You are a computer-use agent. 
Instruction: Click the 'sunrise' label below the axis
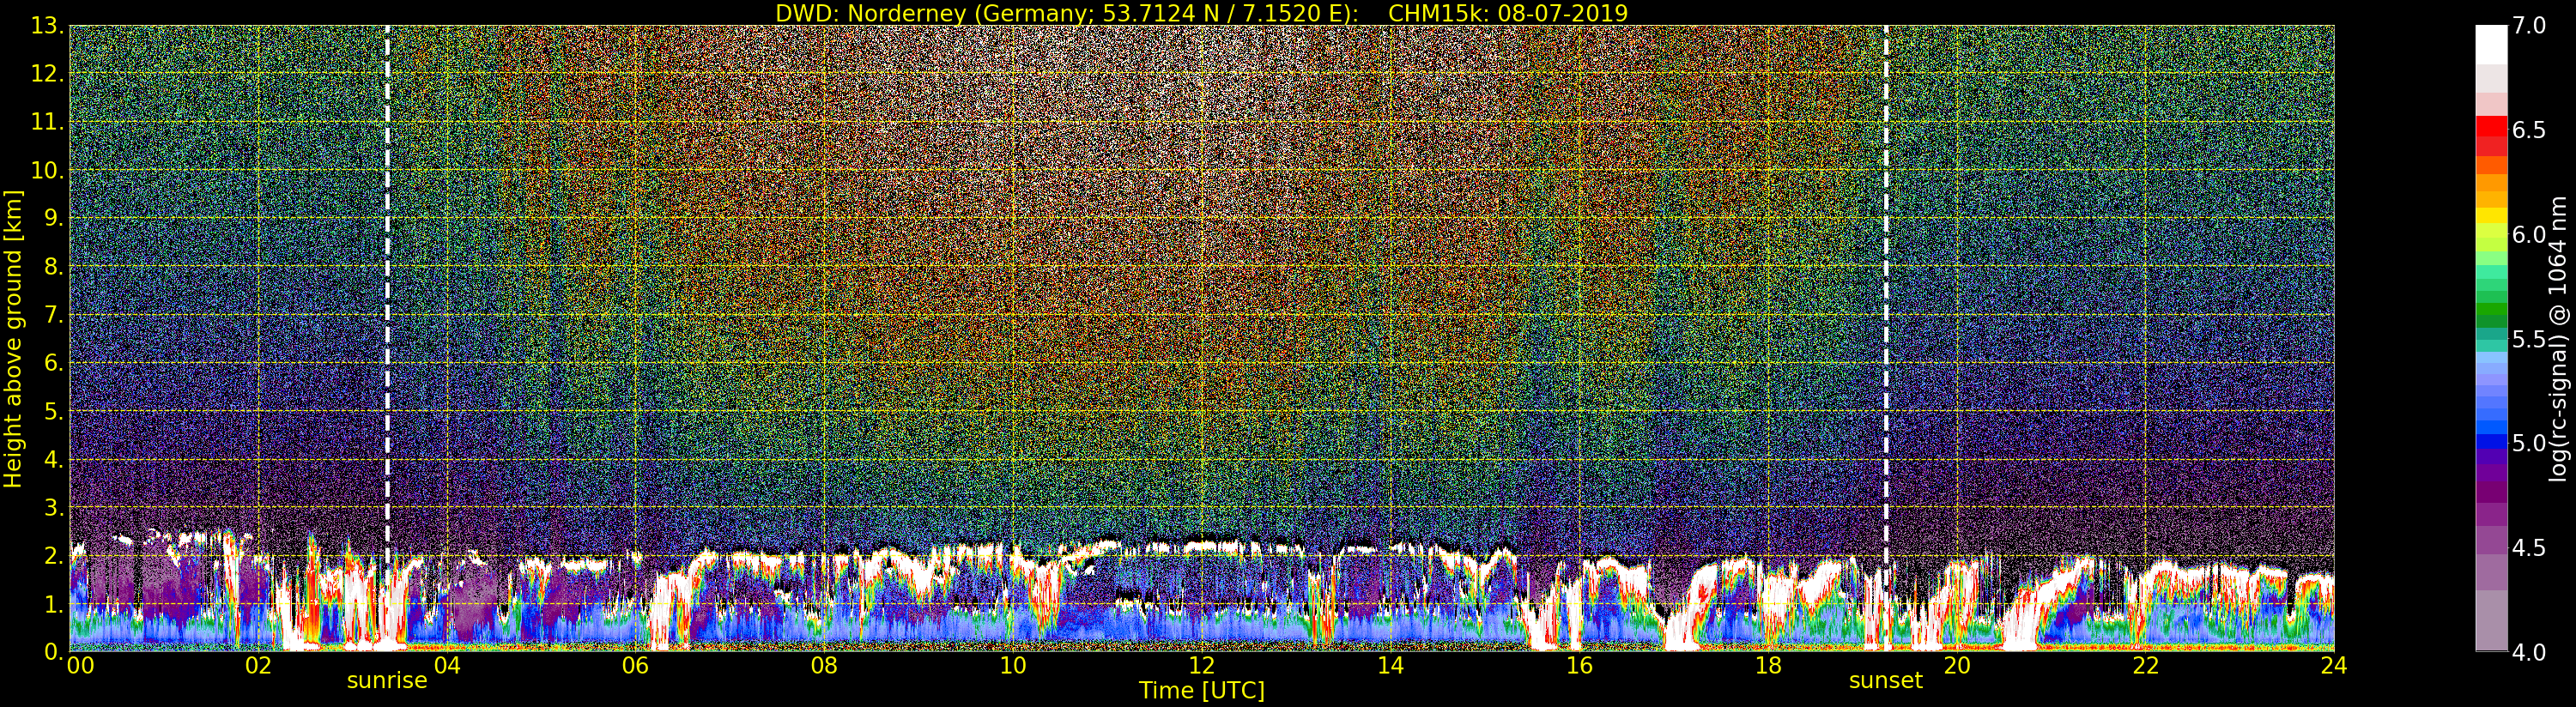(387, 680)
